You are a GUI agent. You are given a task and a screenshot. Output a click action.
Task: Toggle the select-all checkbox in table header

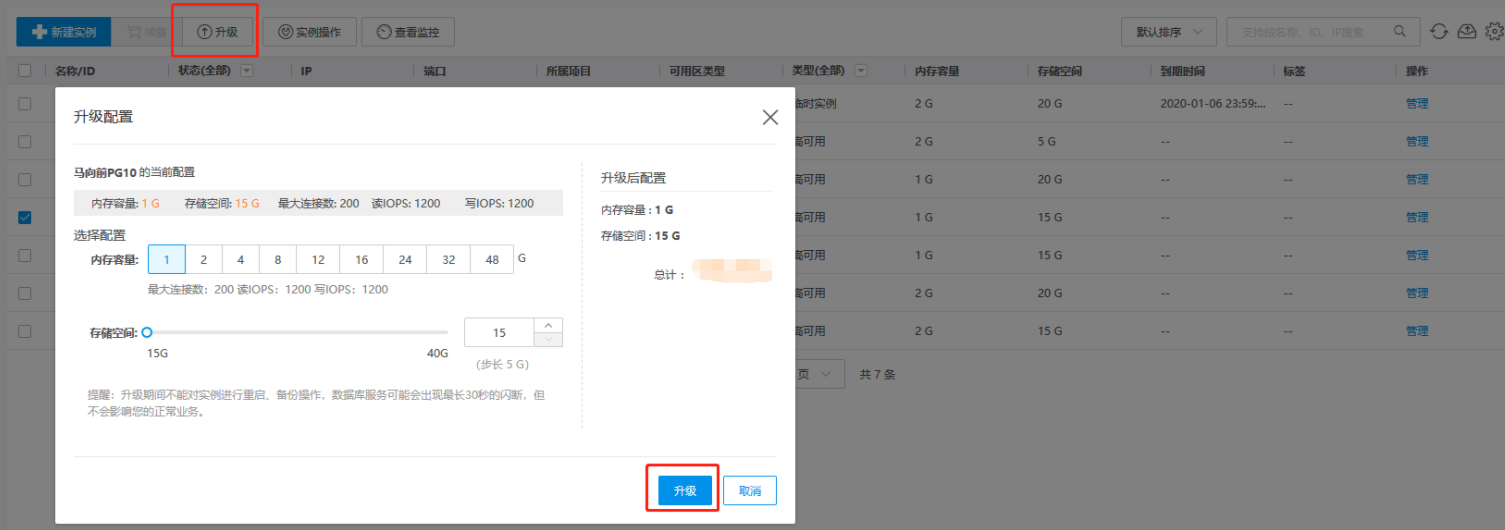point(25,71)
